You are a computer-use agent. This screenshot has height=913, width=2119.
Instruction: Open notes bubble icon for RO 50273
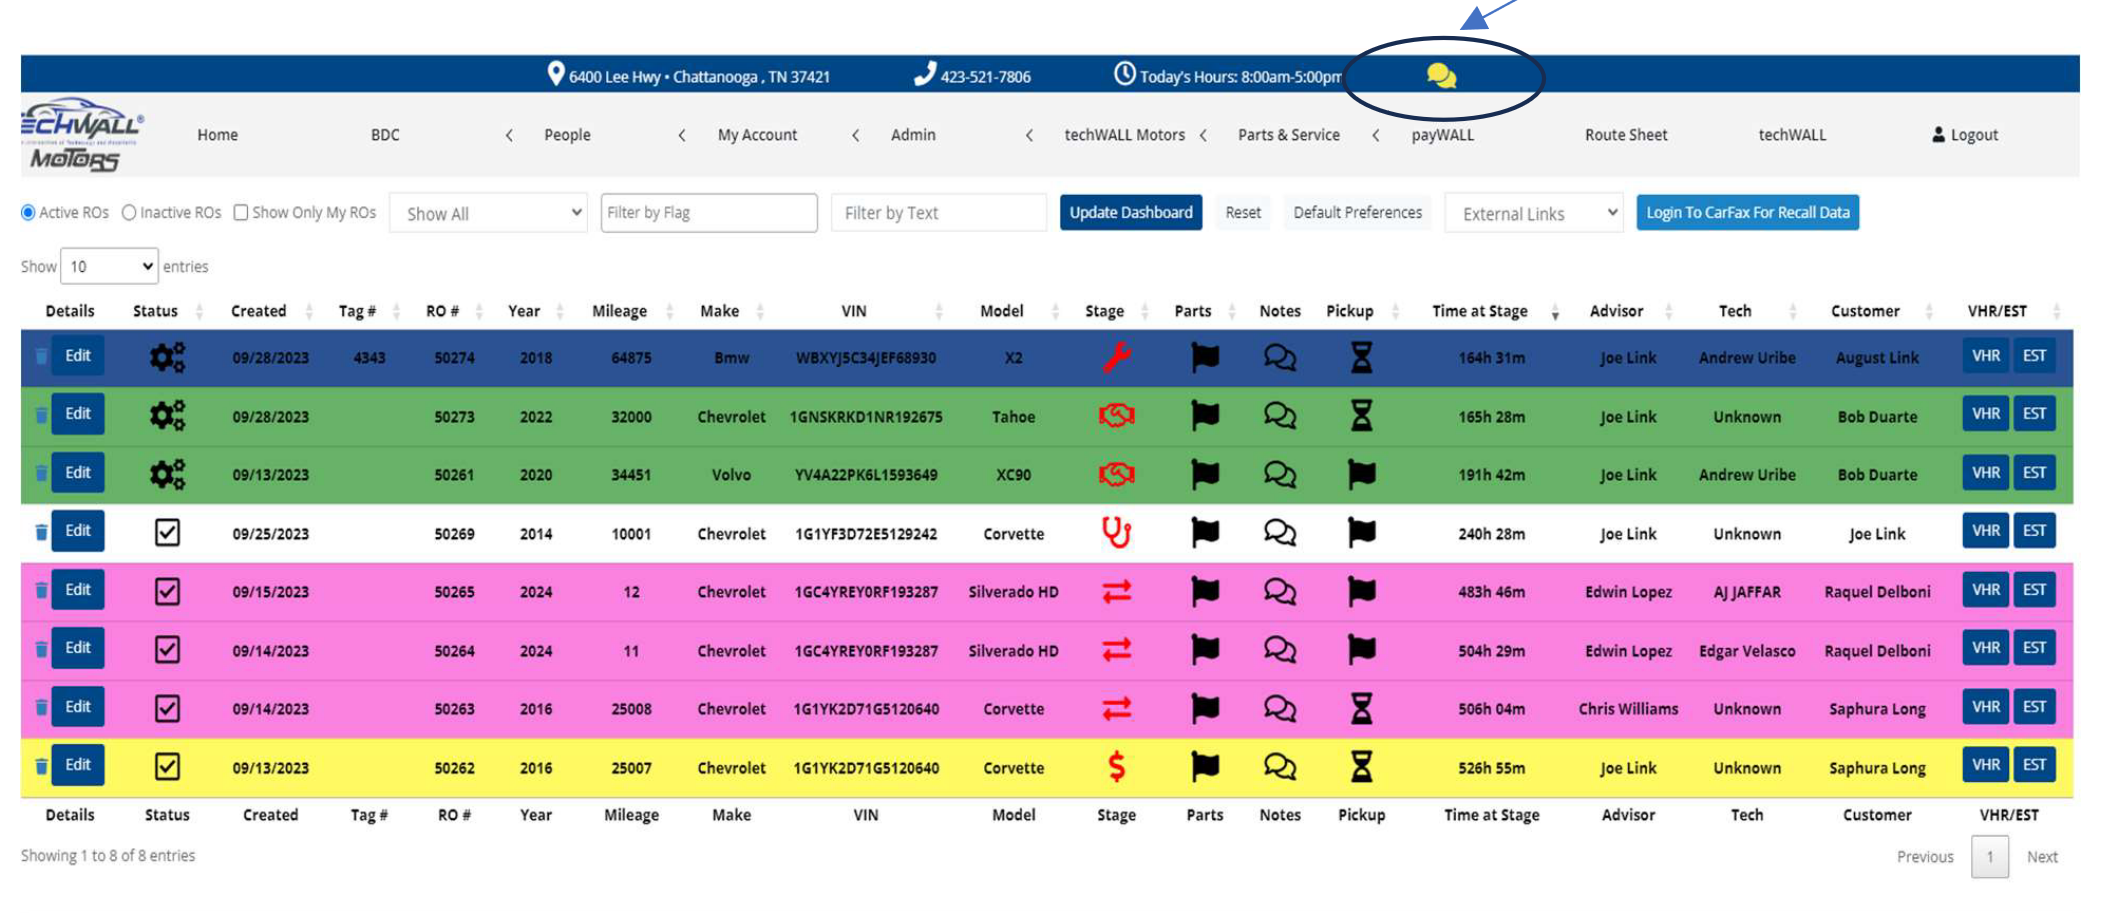pyautogui.click(x=1279, y=415)
